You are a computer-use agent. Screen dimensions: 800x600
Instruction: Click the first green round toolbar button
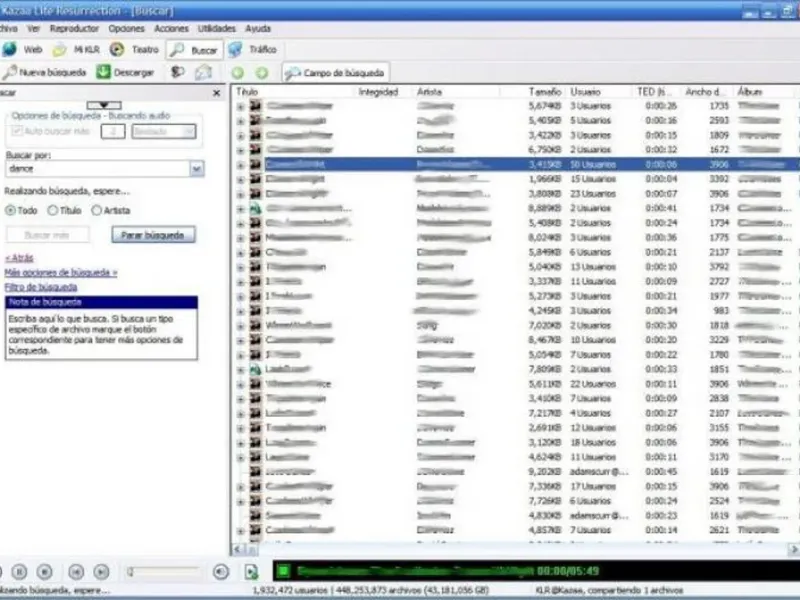pyautogui.click(x=237, y=73)
